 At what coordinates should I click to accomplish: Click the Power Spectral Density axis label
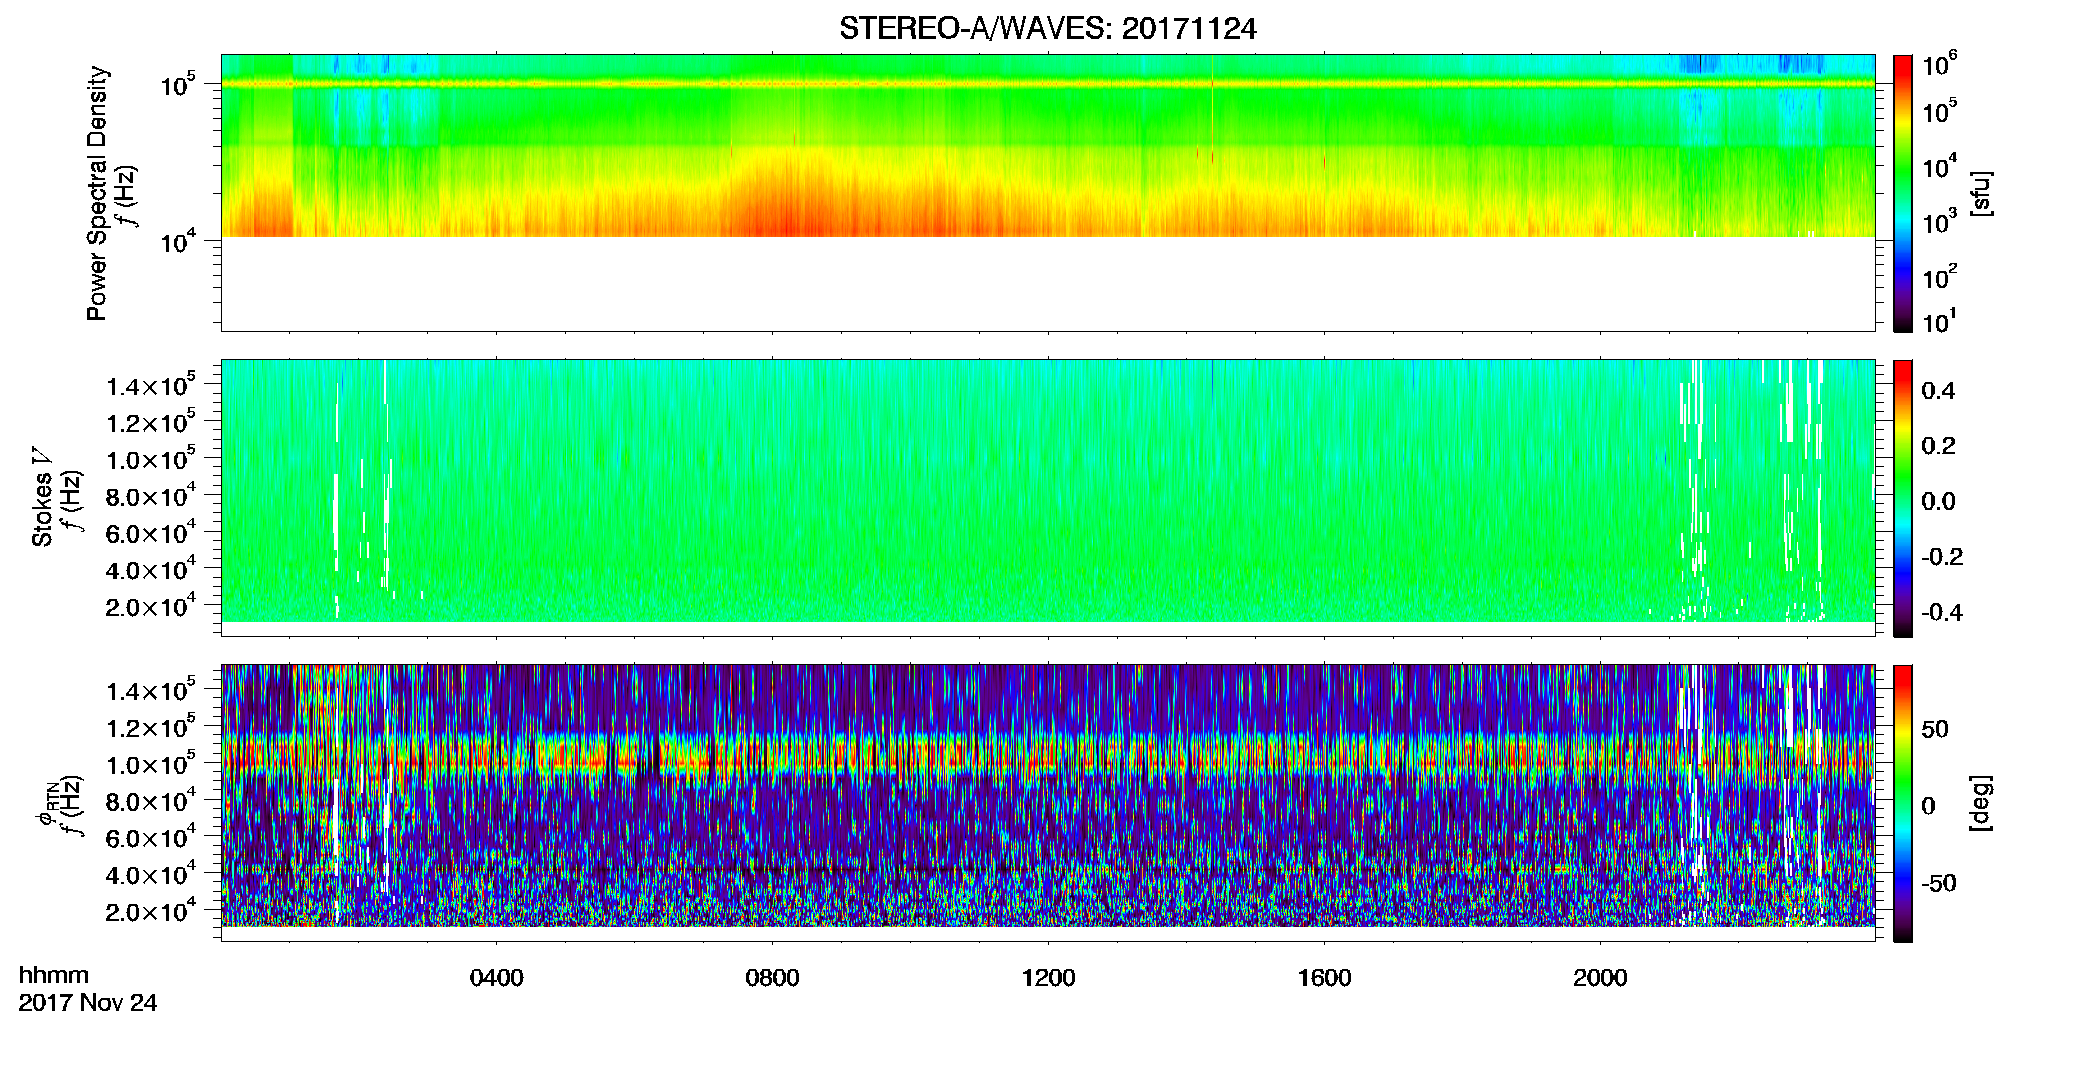[x=97, y=193]
